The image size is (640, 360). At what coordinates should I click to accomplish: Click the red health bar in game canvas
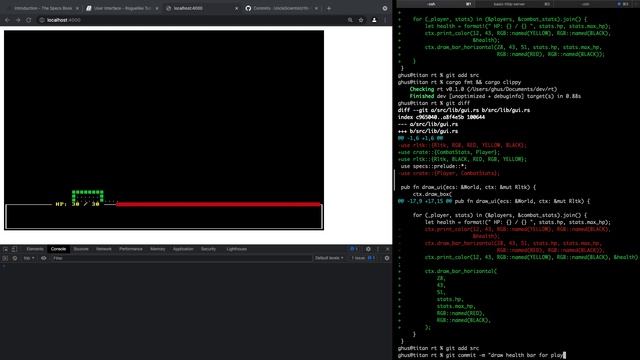click(218, 204)
